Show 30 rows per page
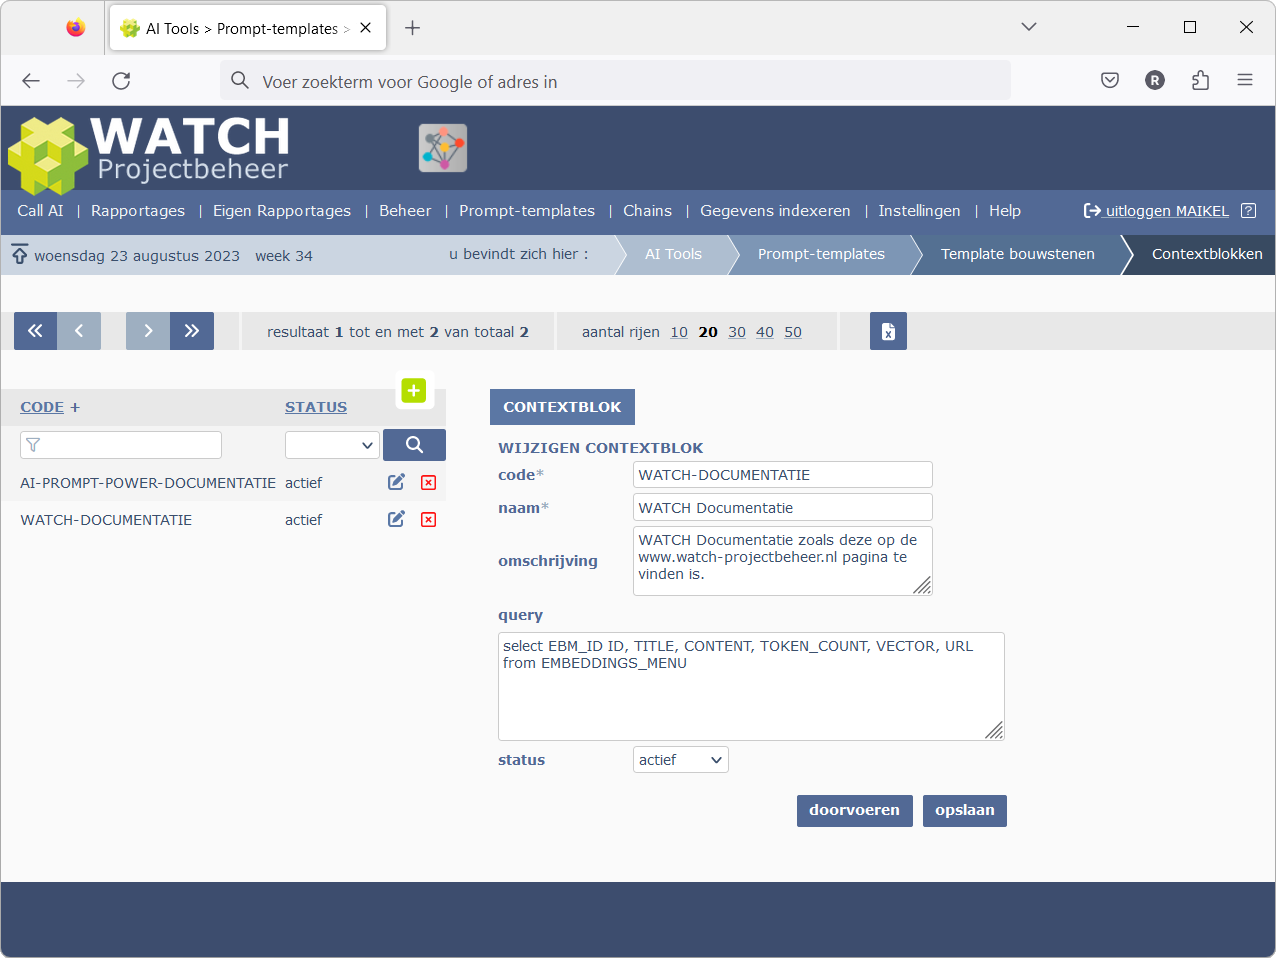 [737, 332]
